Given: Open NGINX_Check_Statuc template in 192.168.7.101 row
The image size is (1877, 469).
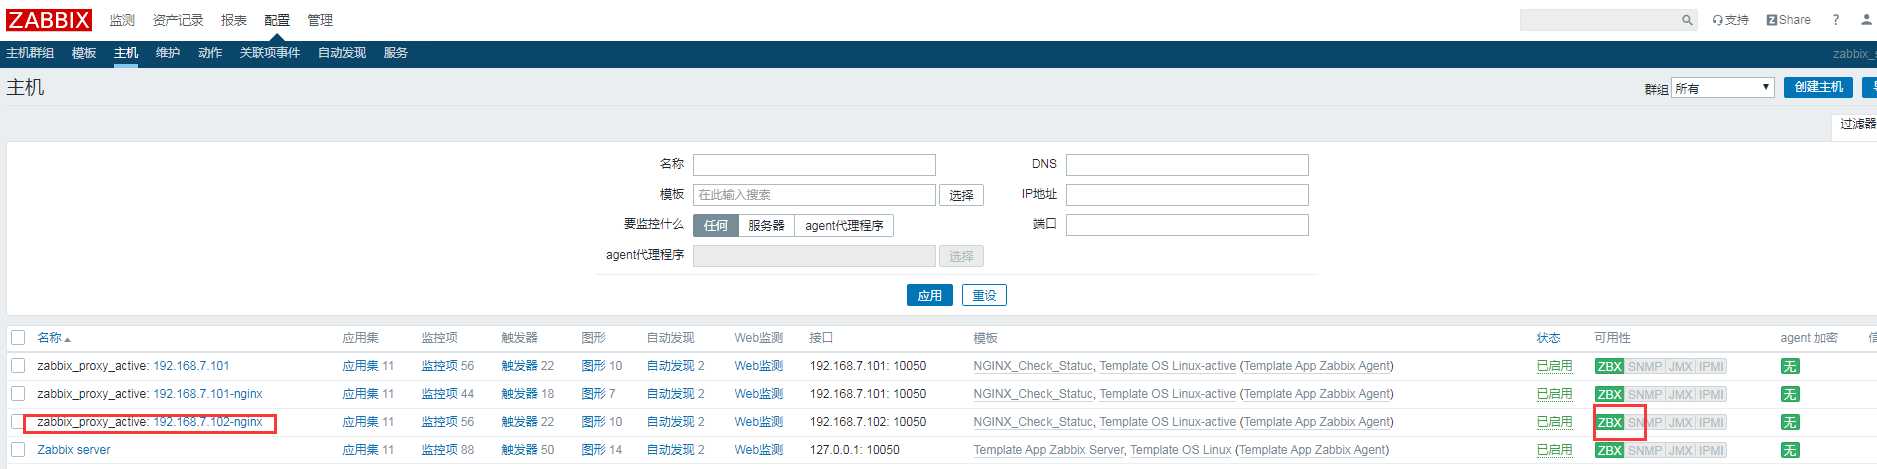Looking at the screenshot, I should point(1033,366).
